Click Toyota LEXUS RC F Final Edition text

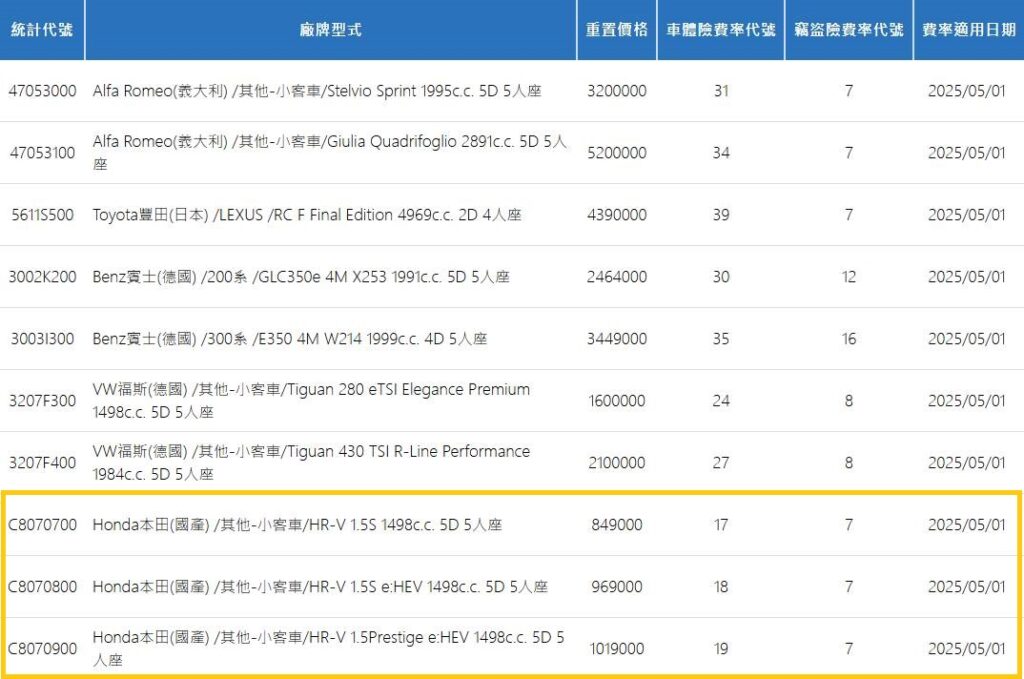click(x=307, y=215)
